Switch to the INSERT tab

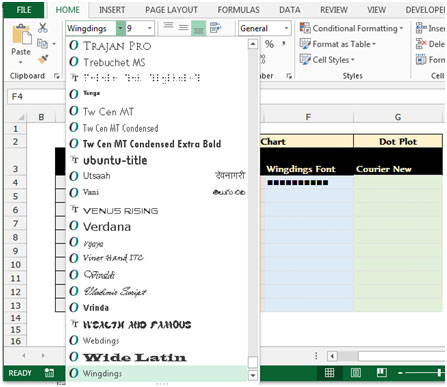pyautogui.click(x=112, y=10)
